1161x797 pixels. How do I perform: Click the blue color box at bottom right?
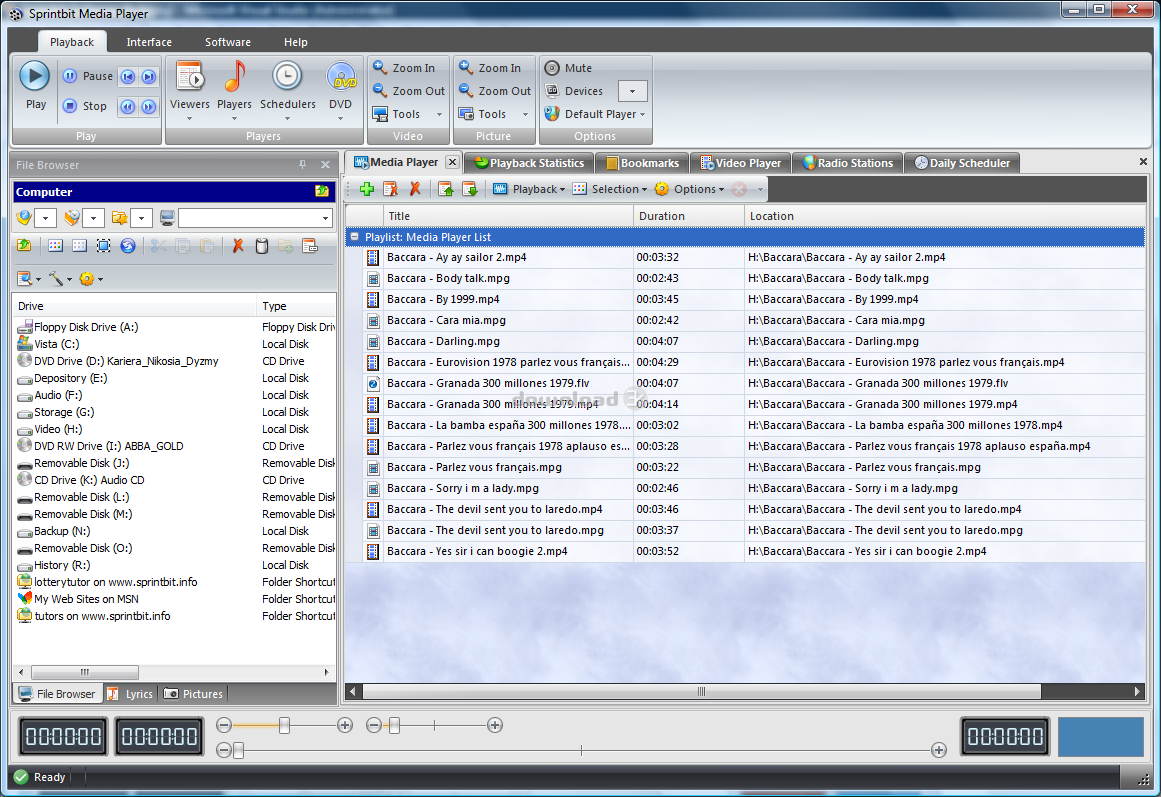click(1100, 736)
